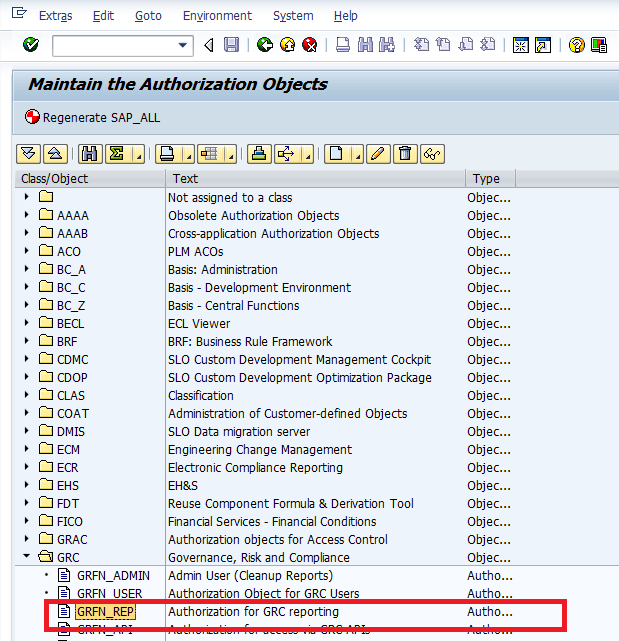
Task: Click the trash can Delete icon
Action: pos(405,154)
